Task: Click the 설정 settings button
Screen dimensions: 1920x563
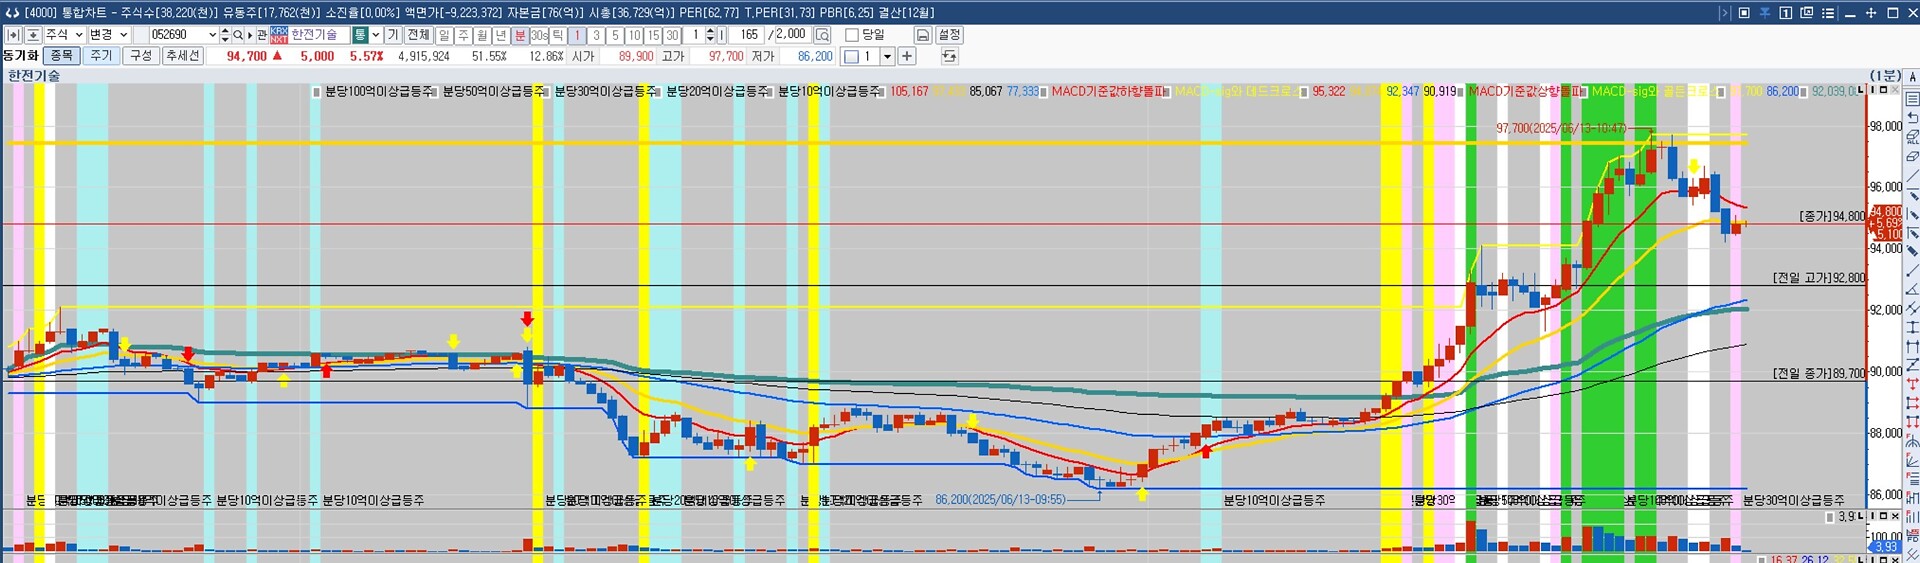Action: tap(949, 35)
